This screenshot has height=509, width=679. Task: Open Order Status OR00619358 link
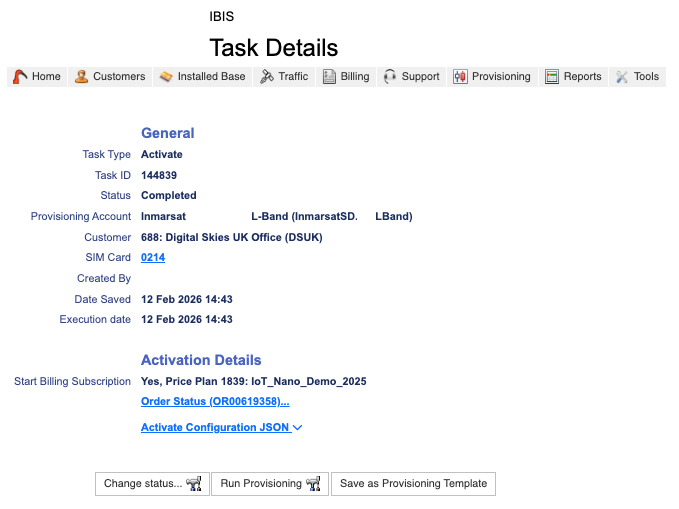215,402
